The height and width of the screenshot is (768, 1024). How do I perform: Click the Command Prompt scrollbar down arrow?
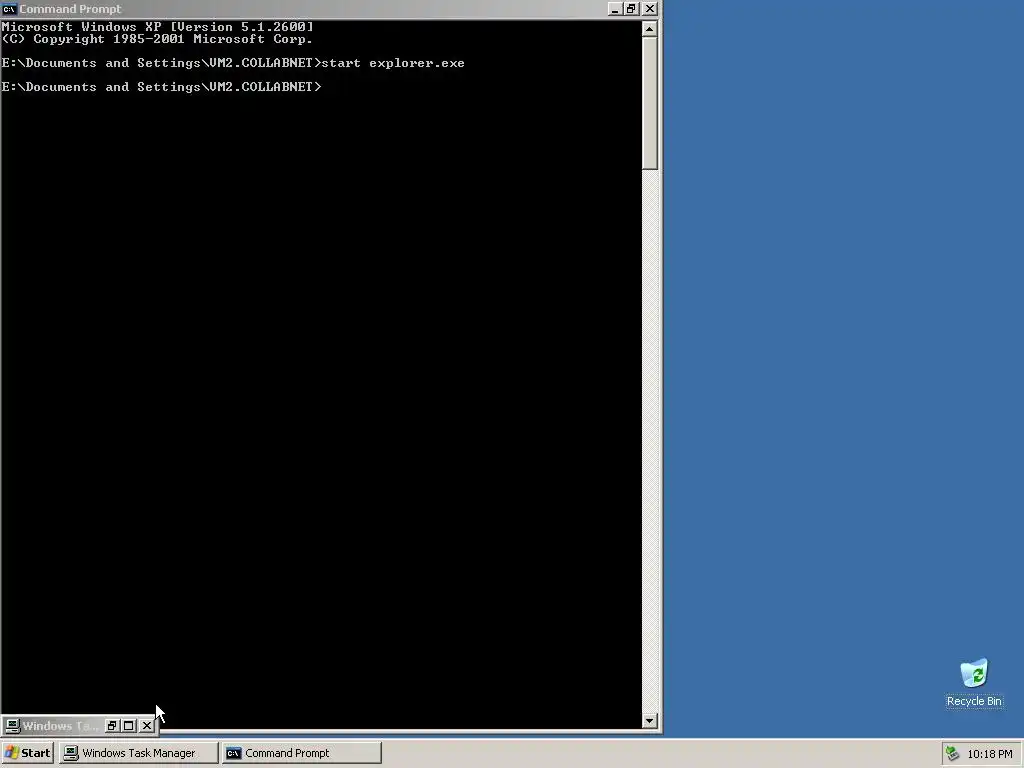point(649,721)
